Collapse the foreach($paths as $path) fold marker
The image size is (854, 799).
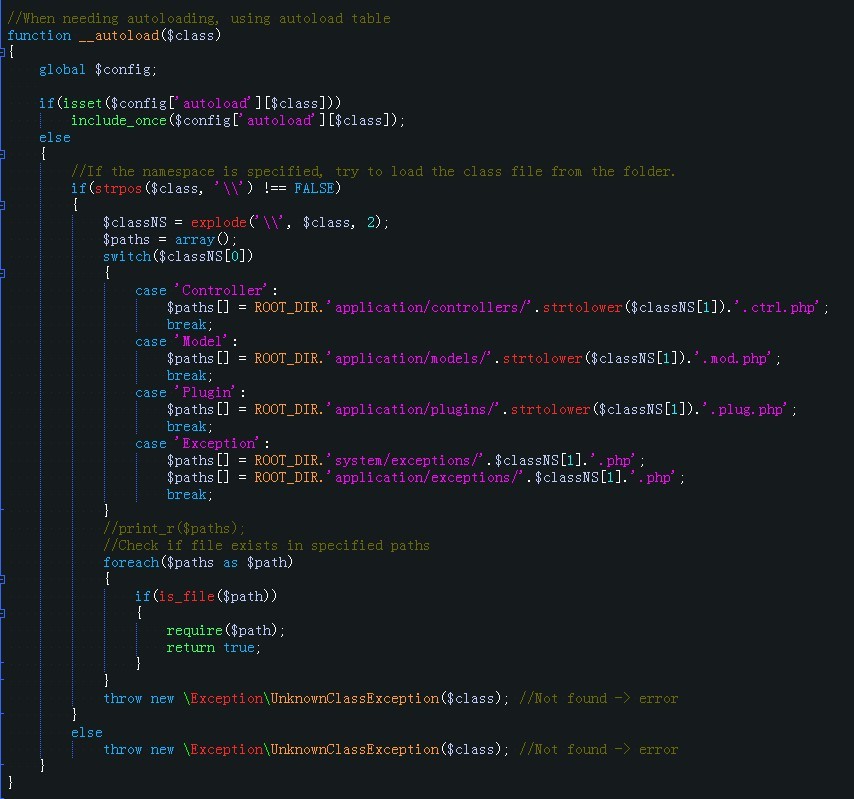pos(2,580)
